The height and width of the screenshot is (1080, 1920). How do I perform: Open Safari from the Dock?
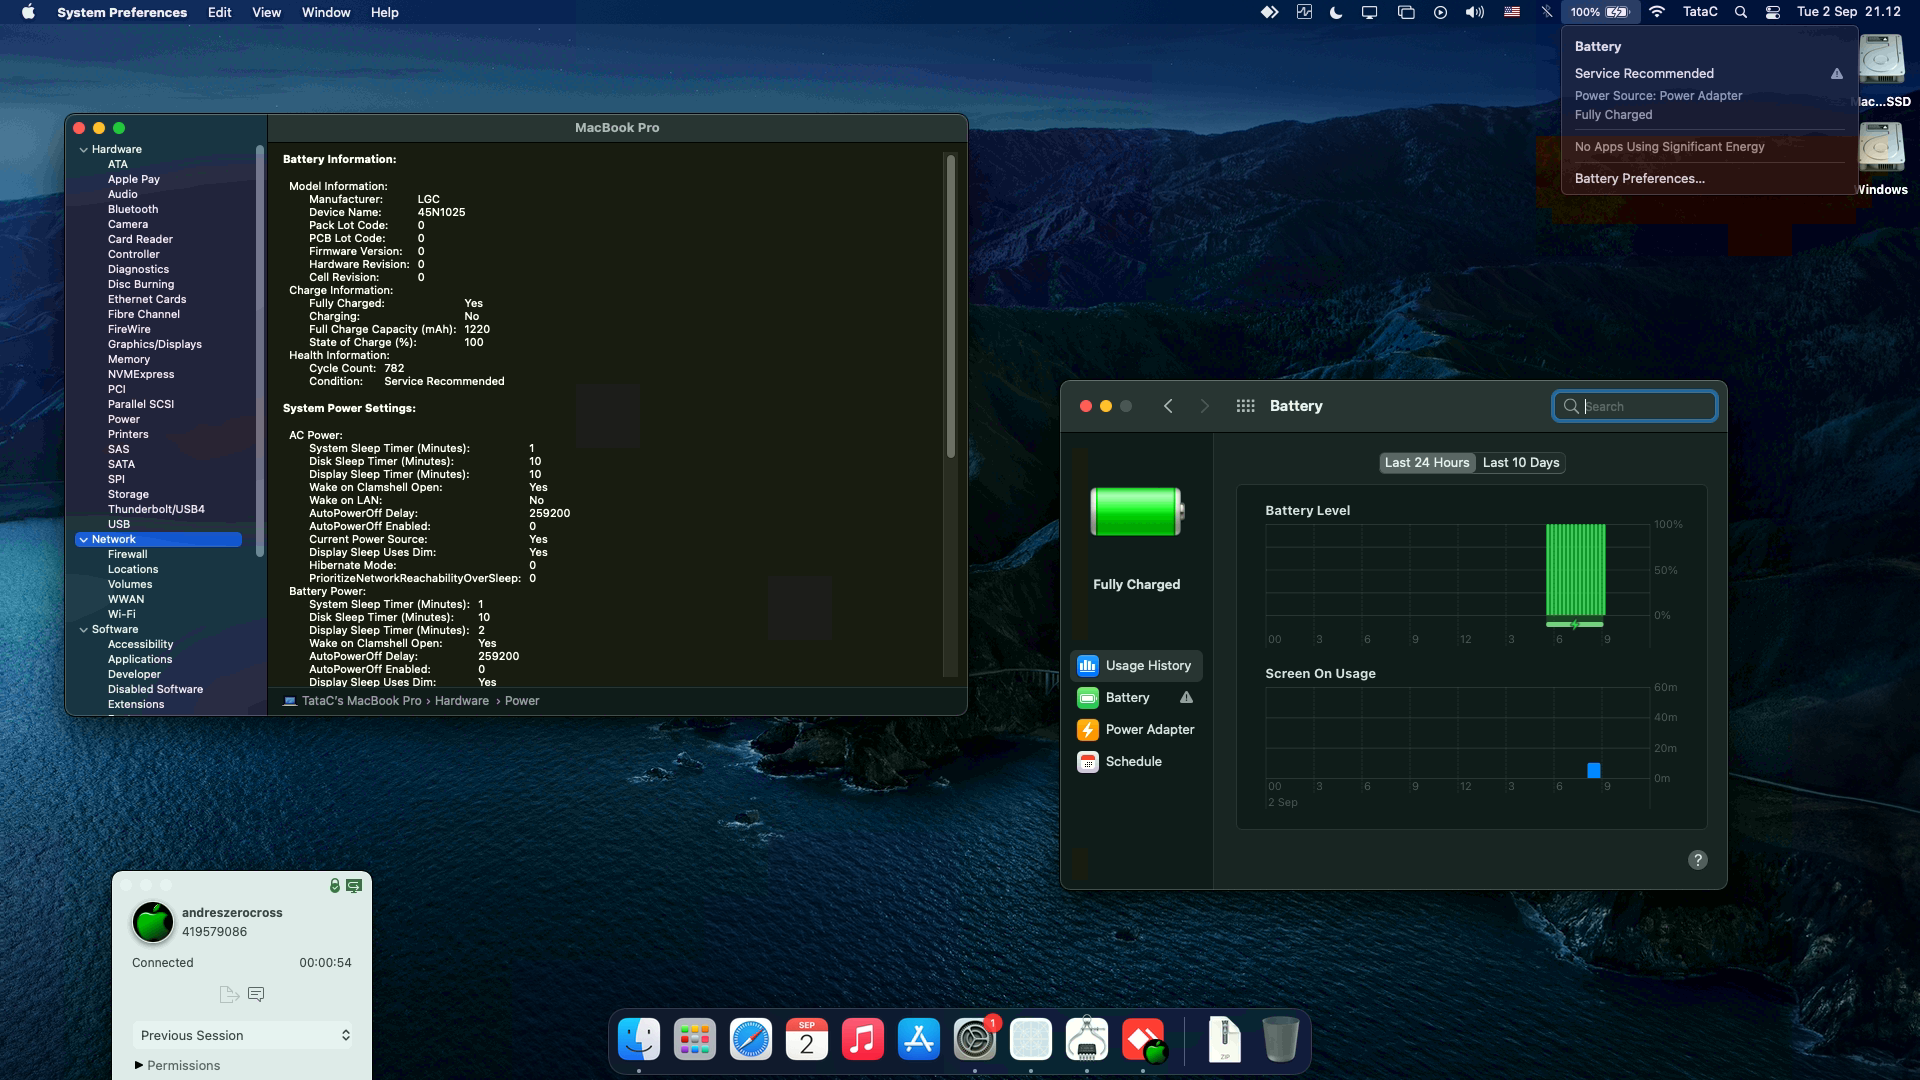[750, 1040]
